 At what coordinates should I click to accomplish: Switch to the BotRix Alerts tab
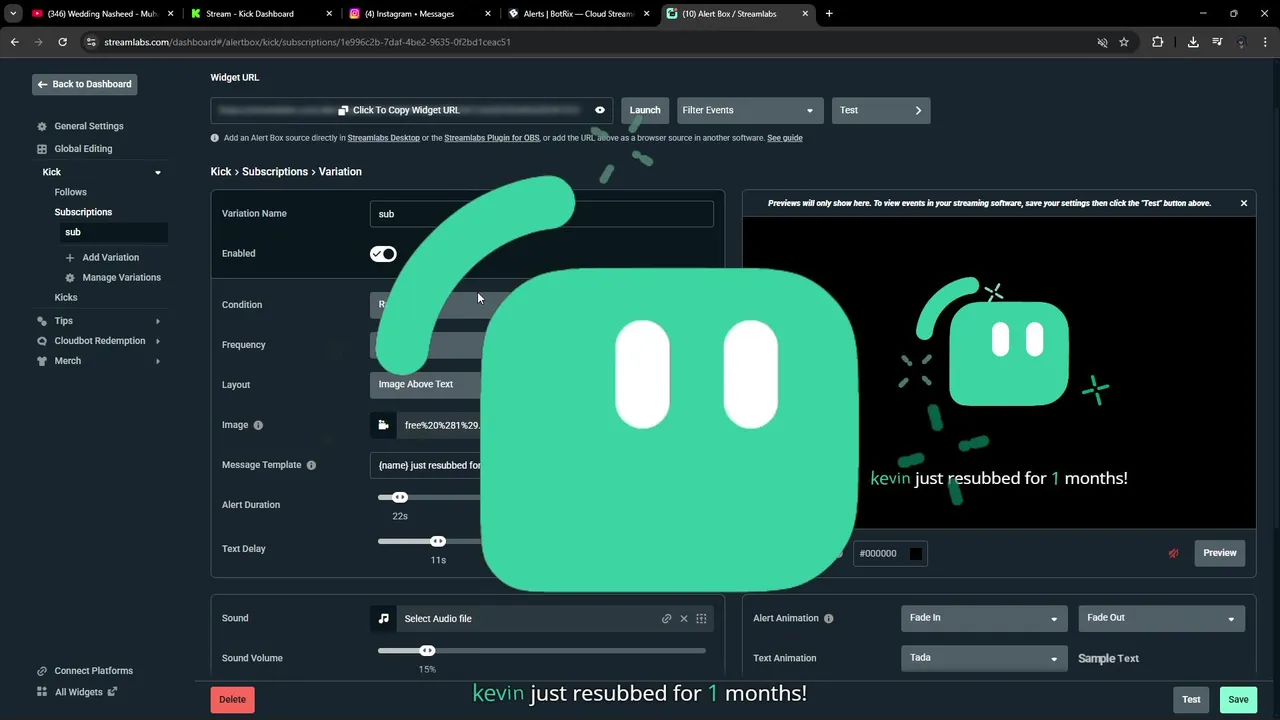pos(578,14)
